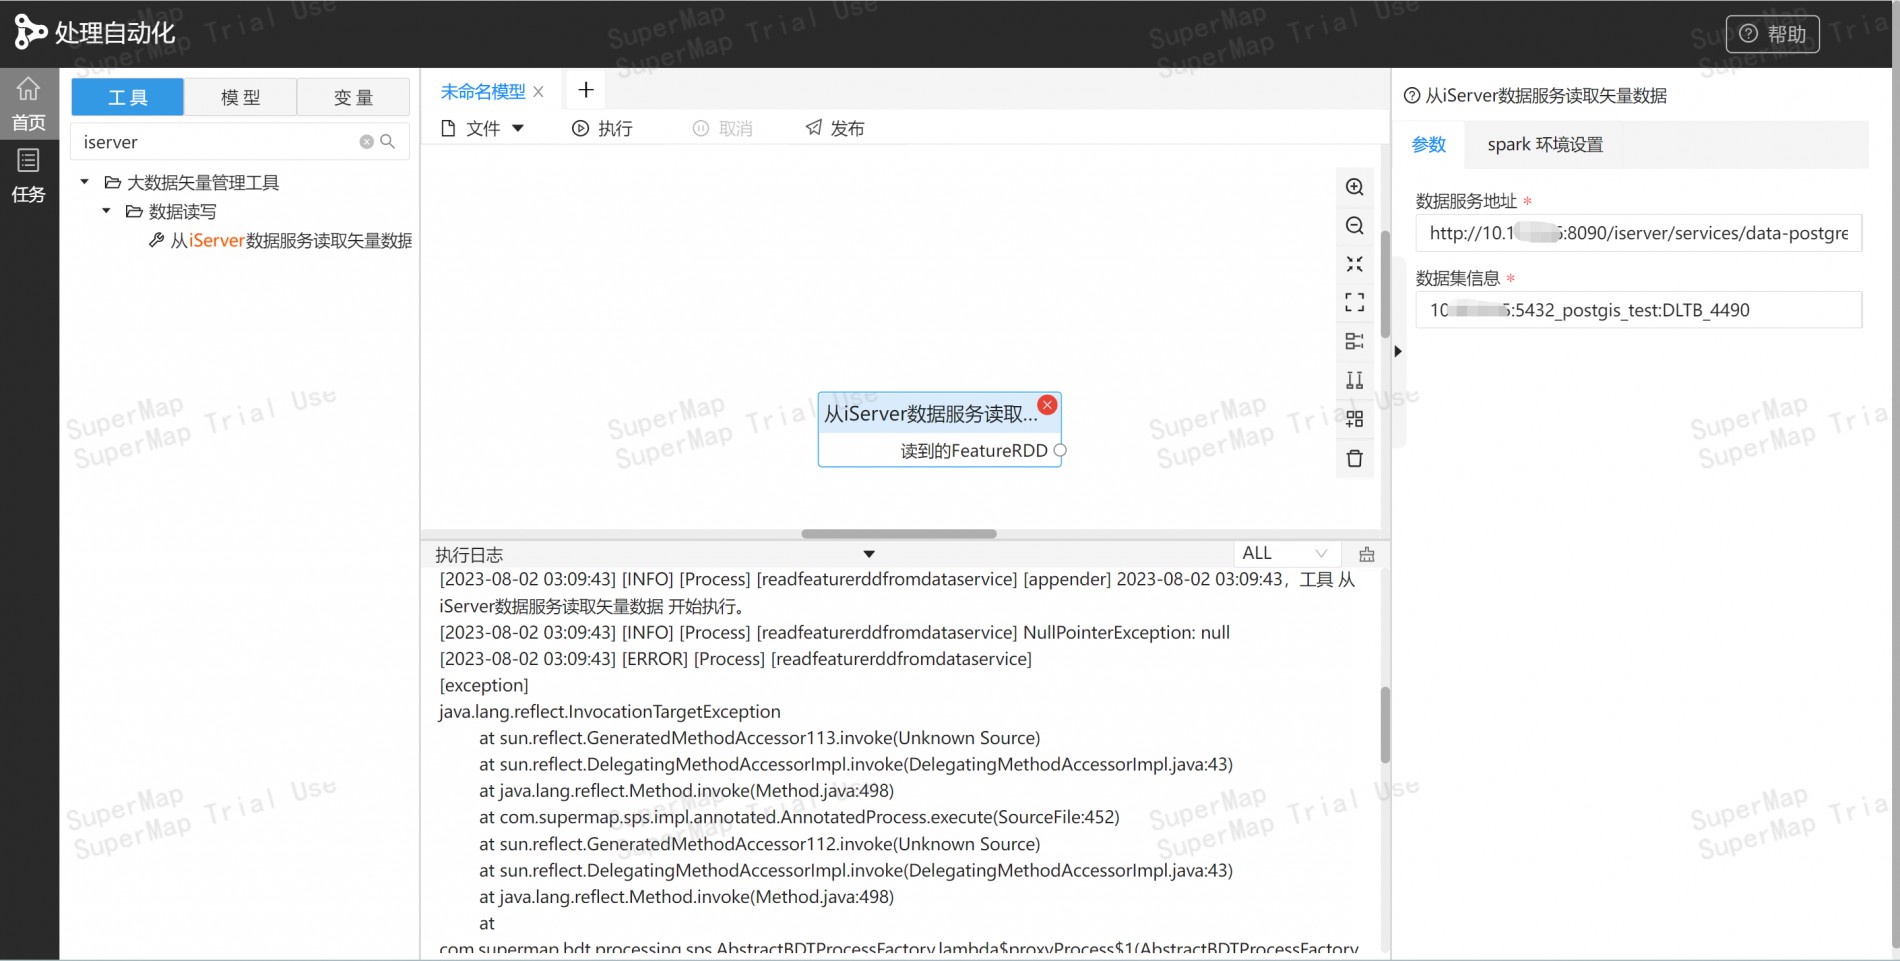
Task: Open the 文件 dropdown menu
Action: pyautogui.click(x=483, y=128)
